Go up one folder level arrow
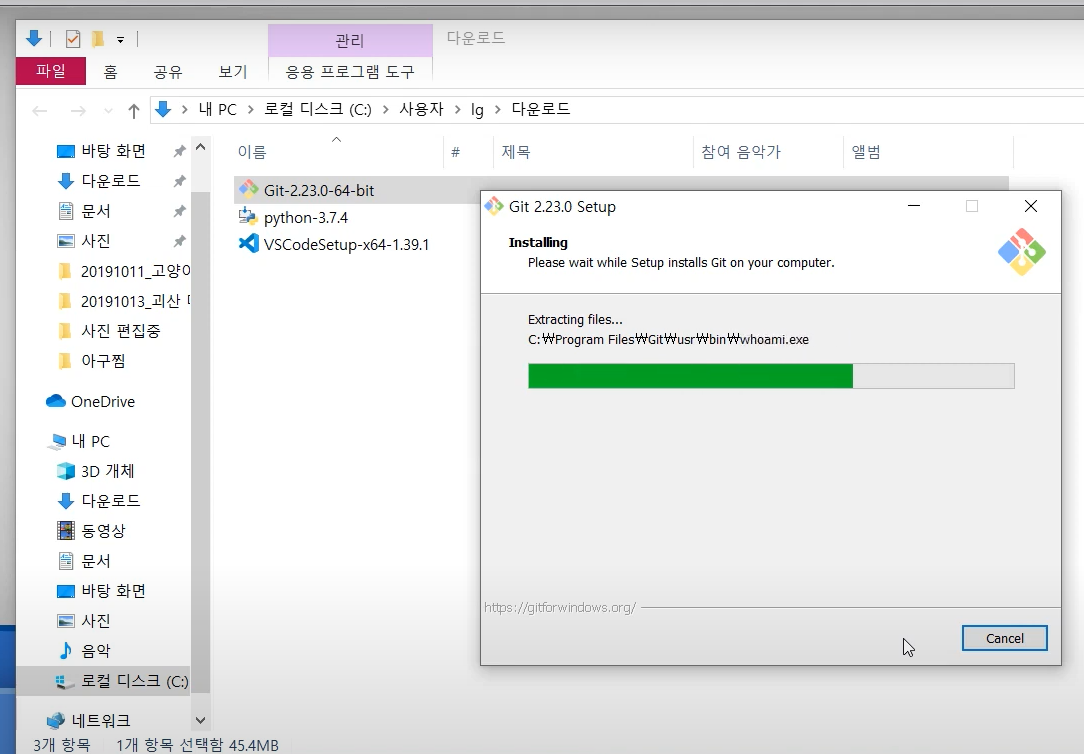This screenshot has width=1084, height=754. (133, 111)
